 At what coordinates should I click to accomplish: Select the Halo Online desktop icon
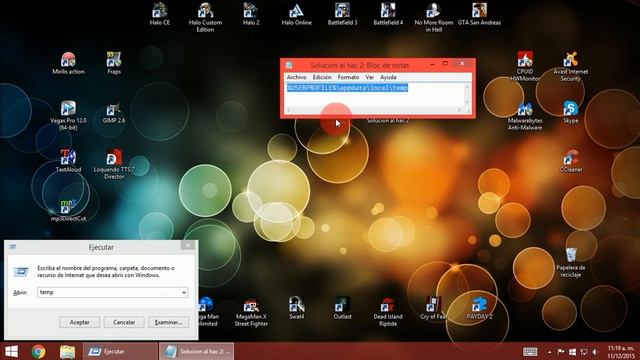coord(297,14)
